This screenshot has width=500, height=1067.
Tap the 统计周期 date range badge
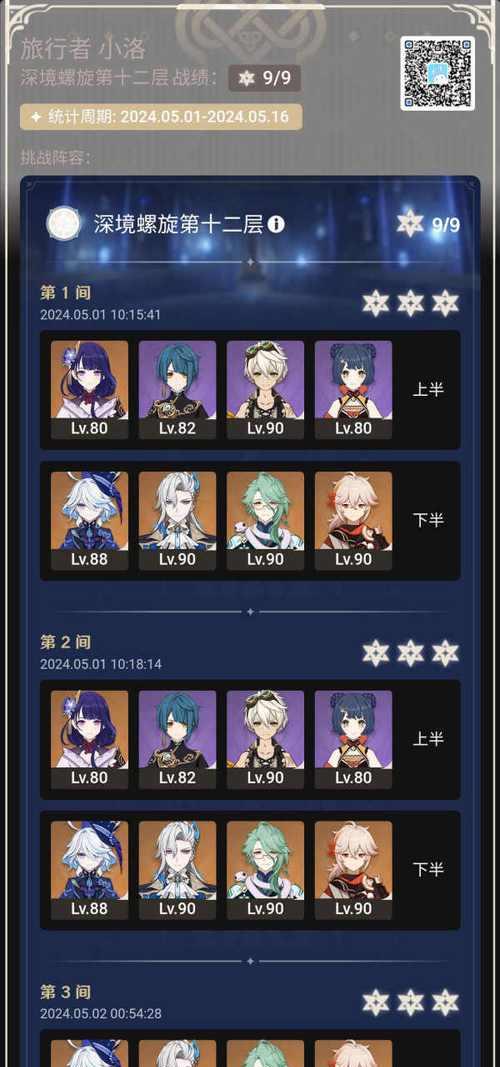pyautogui.click(x=161, y=117)
